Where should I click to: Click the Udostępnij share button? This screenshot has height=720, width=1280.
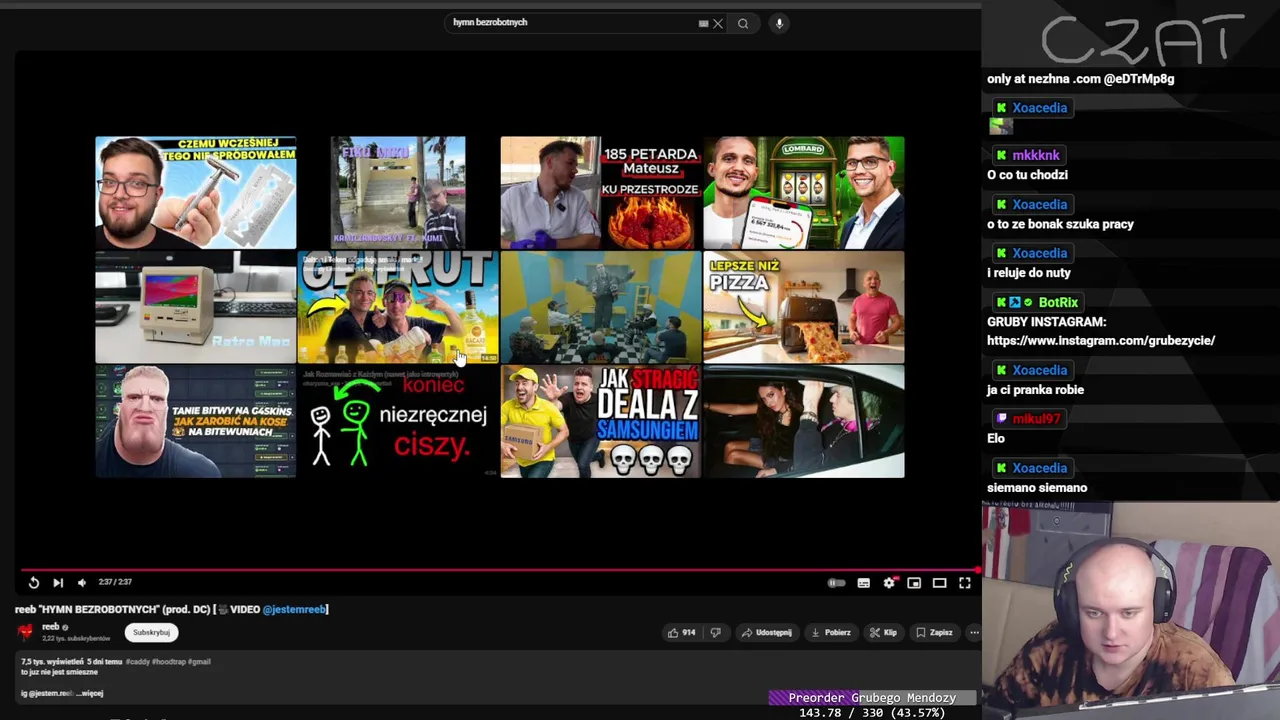point(766,632)
